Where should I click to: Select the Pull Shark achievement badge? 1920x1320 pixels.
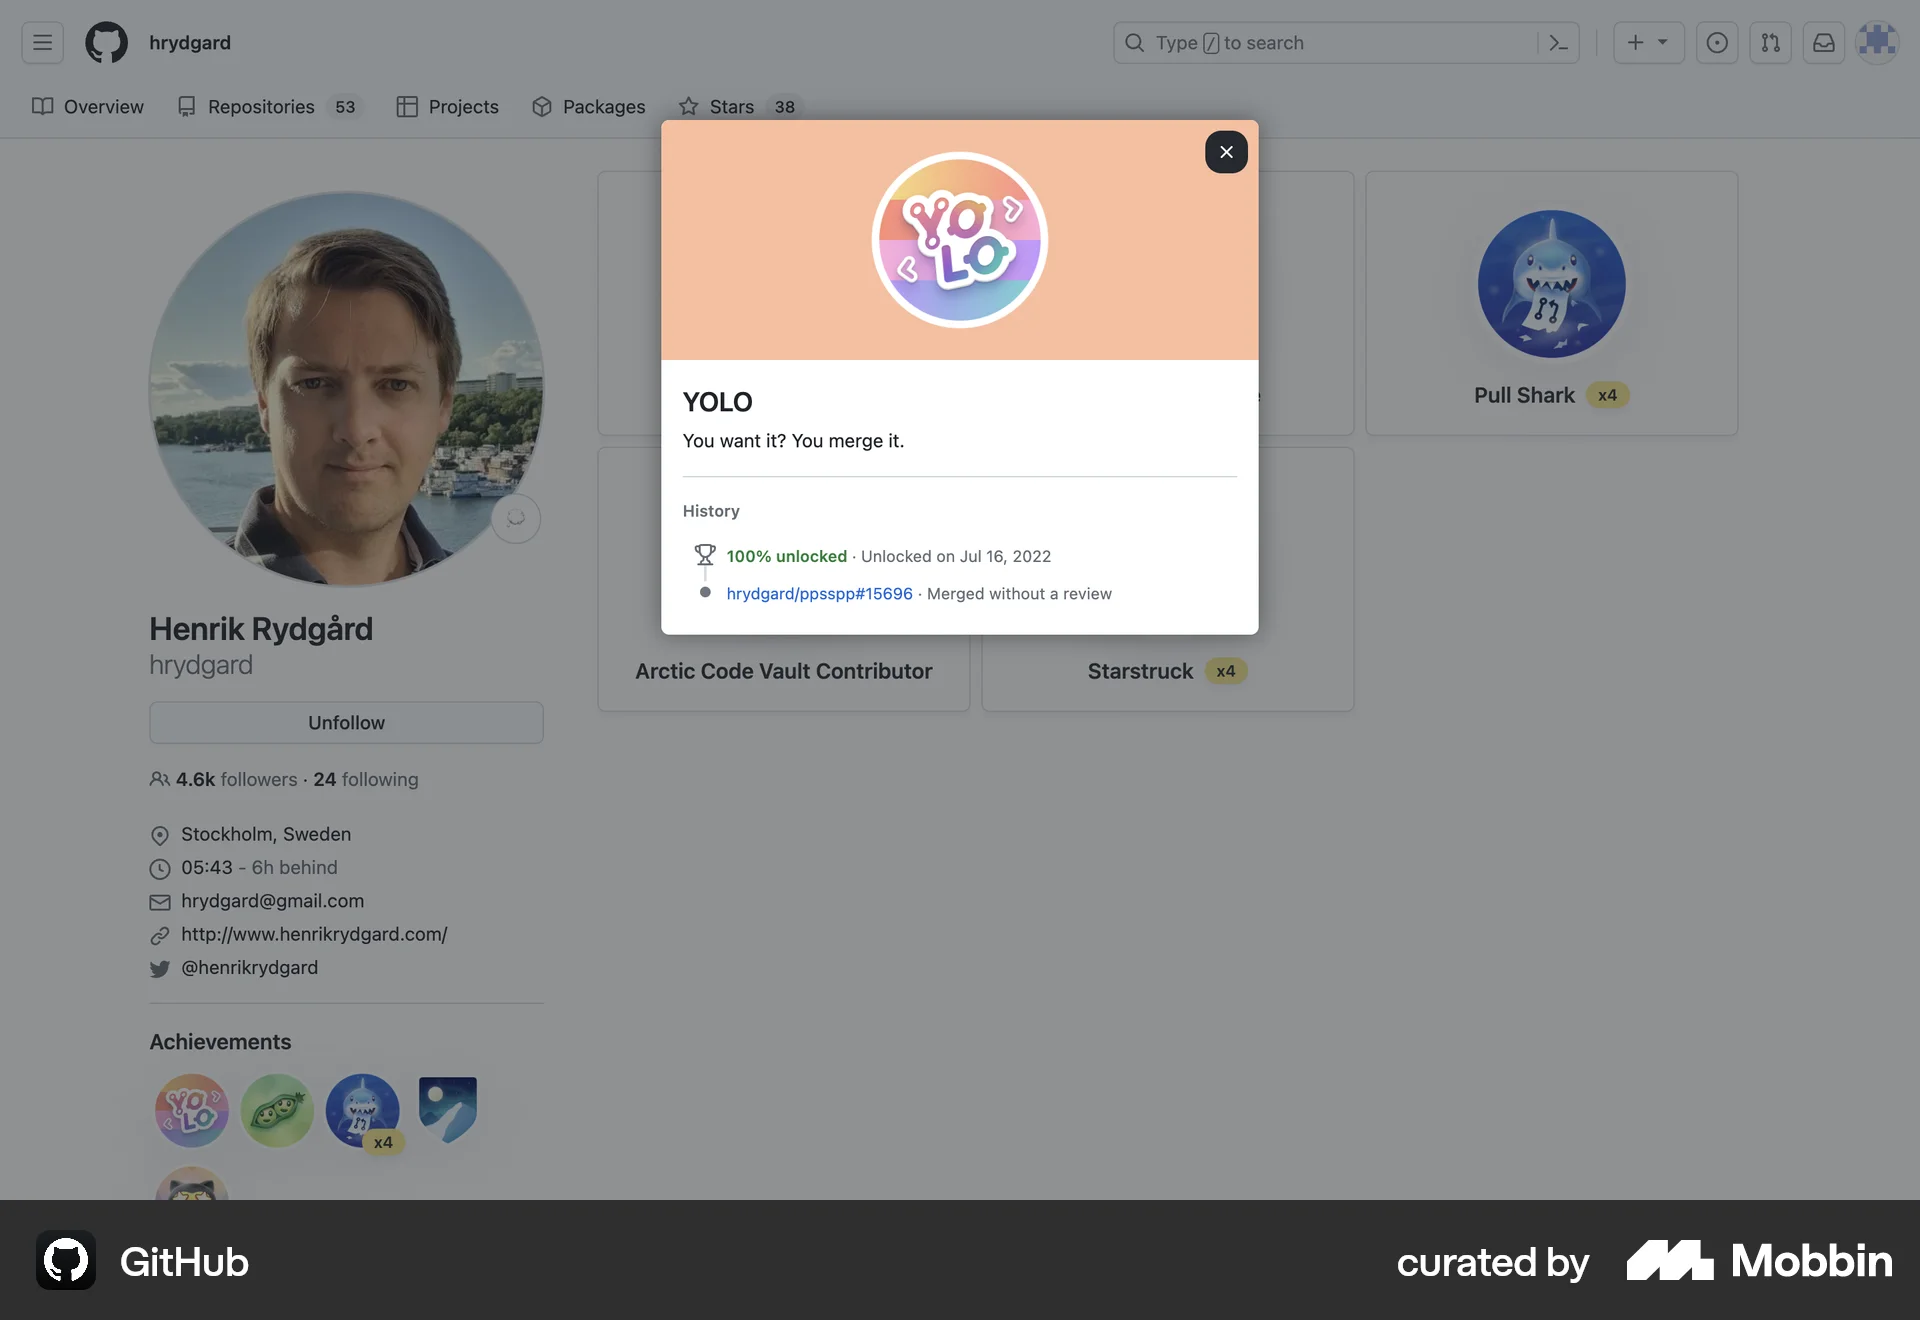coord(362,1110)
